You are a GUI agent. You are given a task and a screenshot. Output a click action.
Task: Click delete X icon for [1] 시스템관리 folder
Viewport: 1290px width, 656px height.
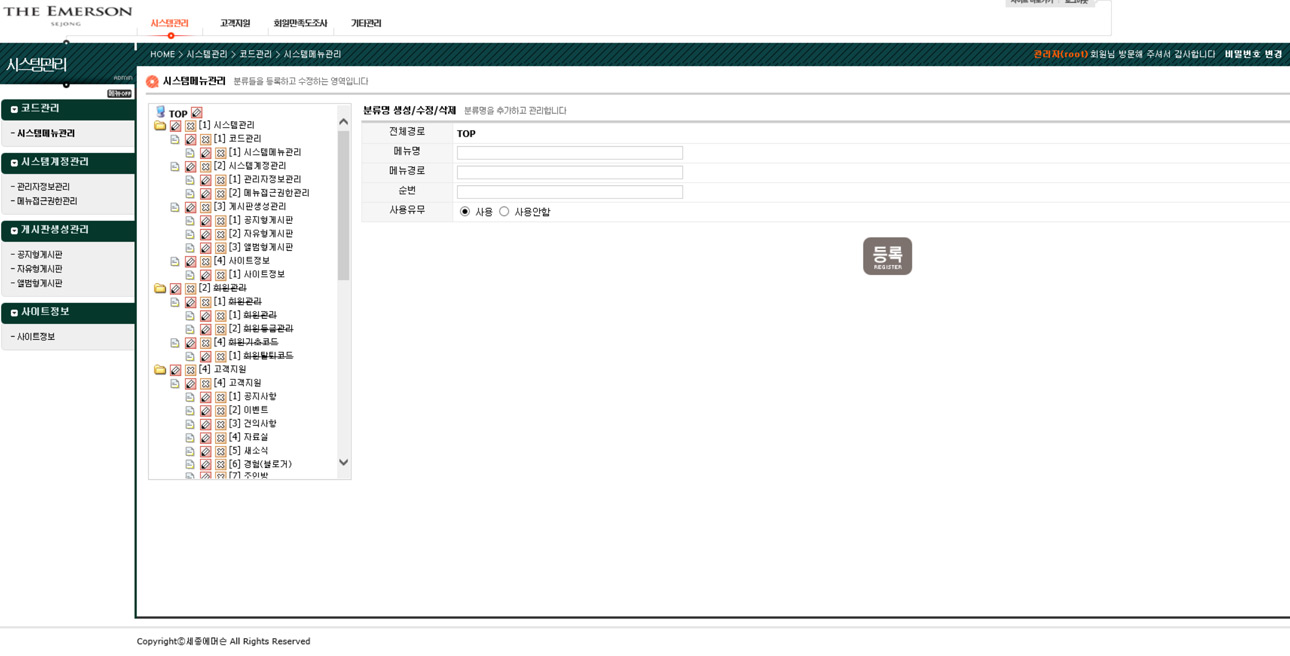pos(190,126)
